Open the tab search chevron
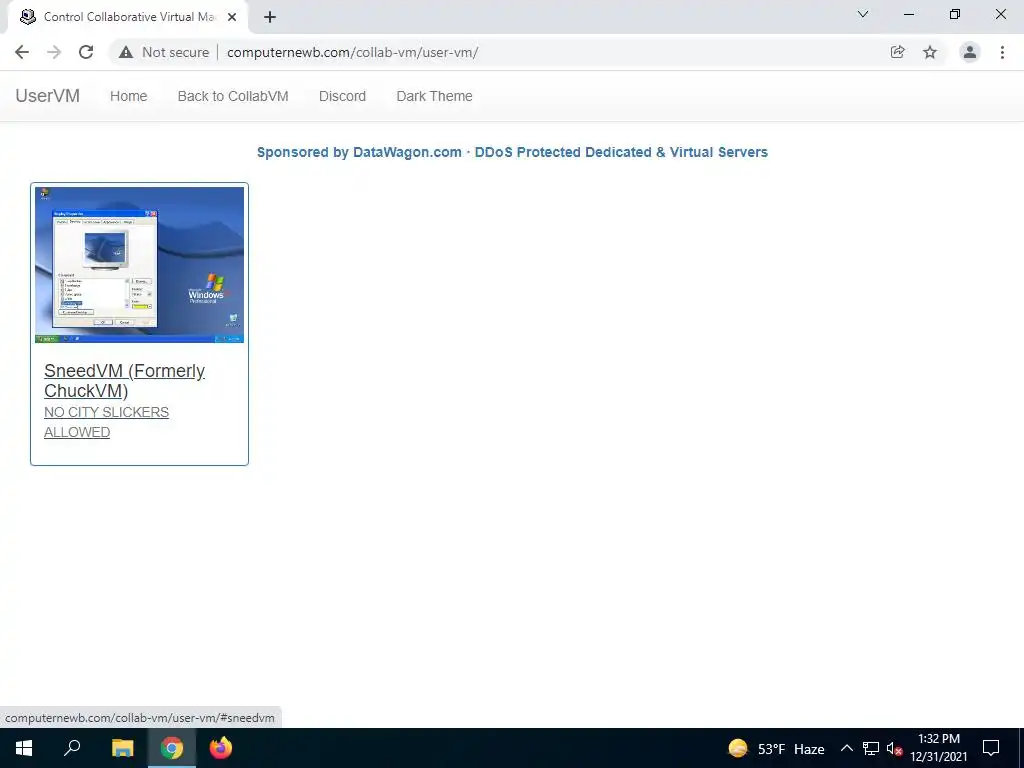1024x768 pixels. click(863, 14)
